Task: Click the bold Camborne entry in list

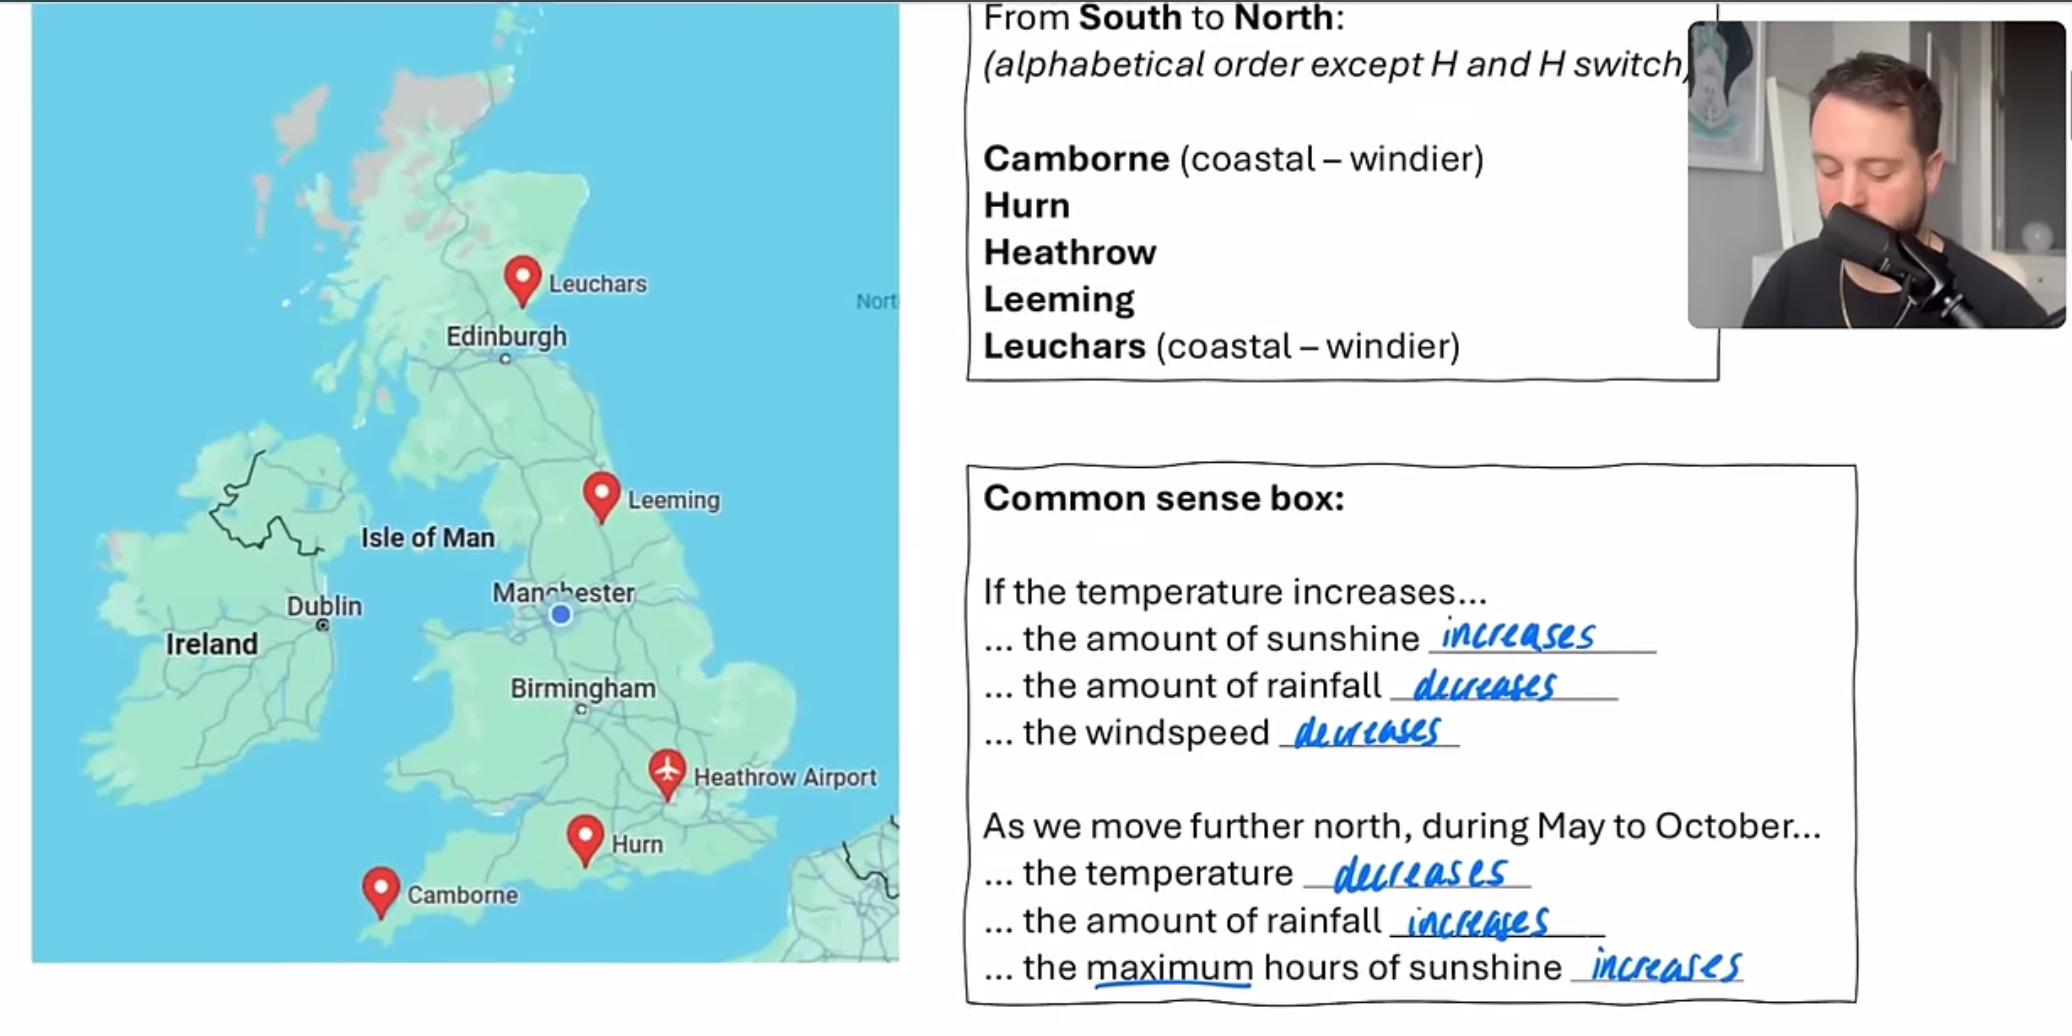Action: coord(1076,159)
